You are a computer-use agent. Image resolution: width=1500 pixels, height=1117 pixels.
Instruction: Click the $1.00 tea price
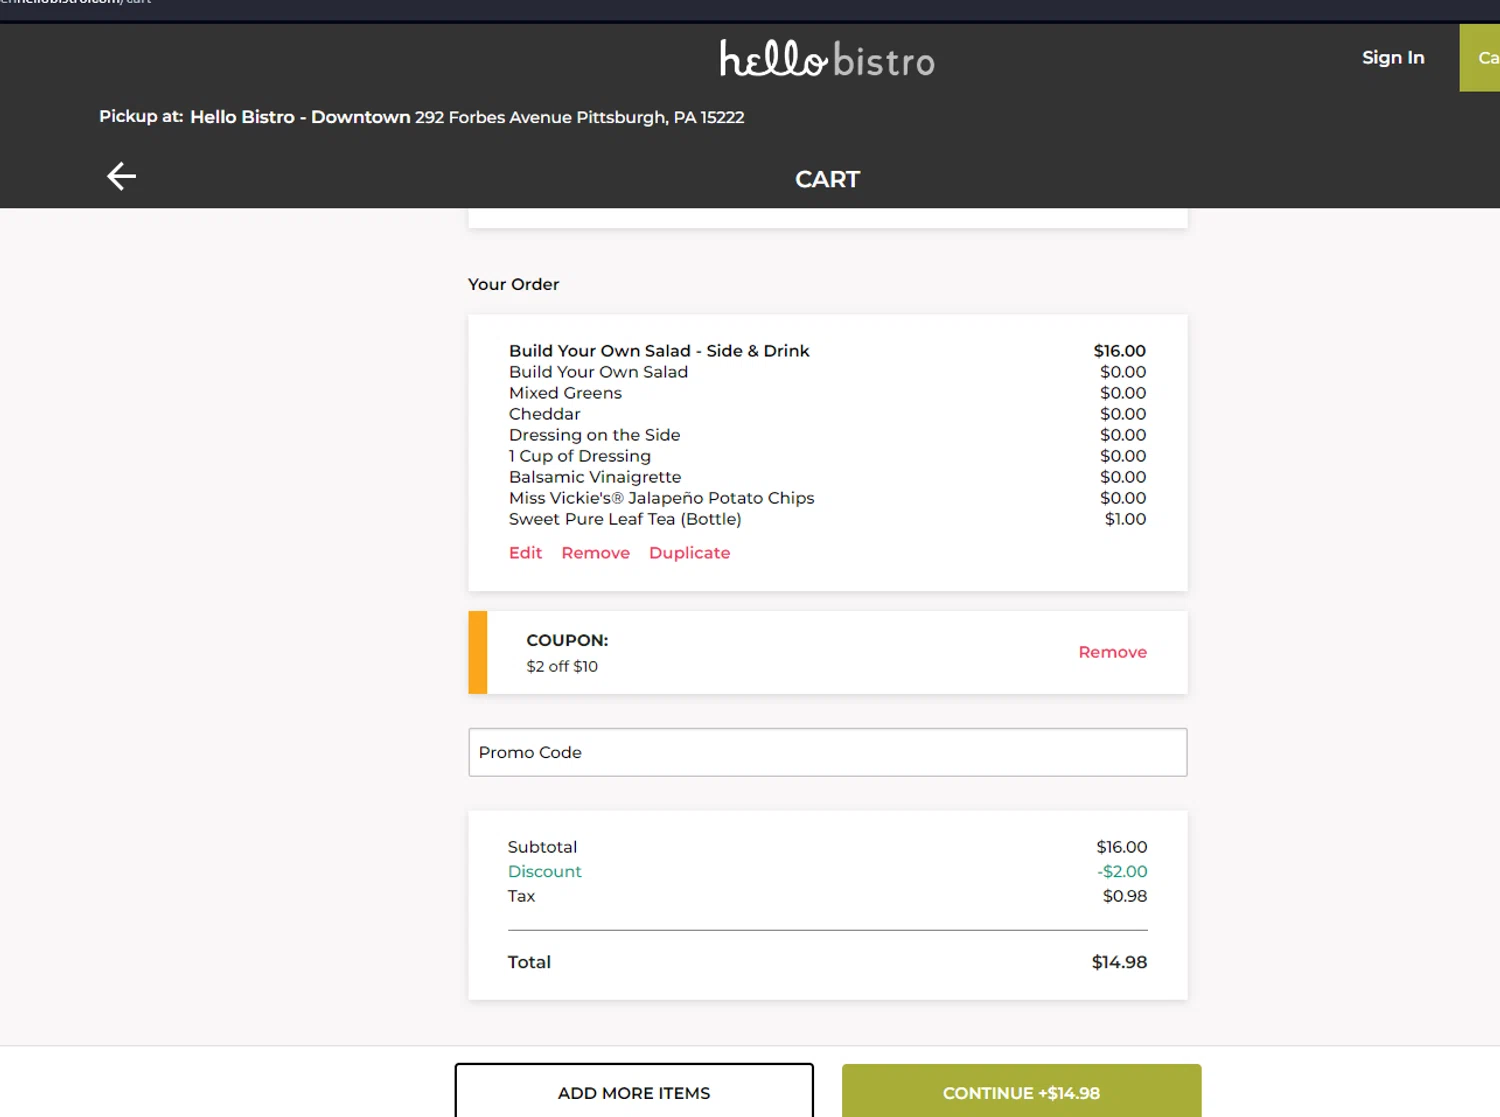(x=1125, y=519)
